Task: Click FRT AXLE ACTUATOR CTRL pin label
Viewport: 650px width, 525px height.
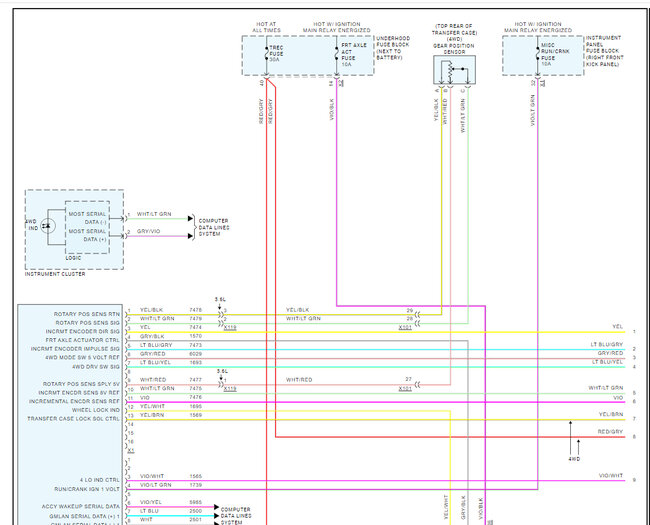Action: click(82, 340)
